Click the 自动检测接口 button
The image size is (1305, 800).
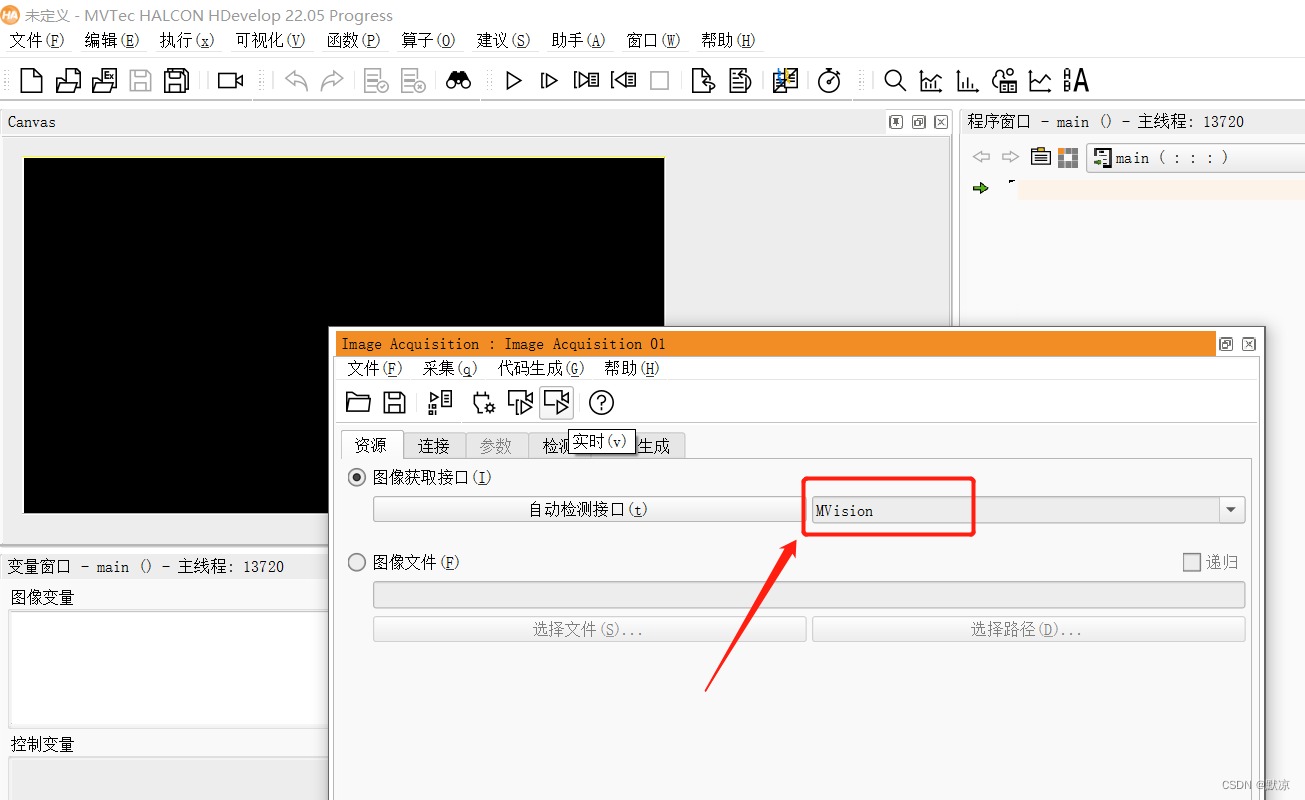(589, 509)
